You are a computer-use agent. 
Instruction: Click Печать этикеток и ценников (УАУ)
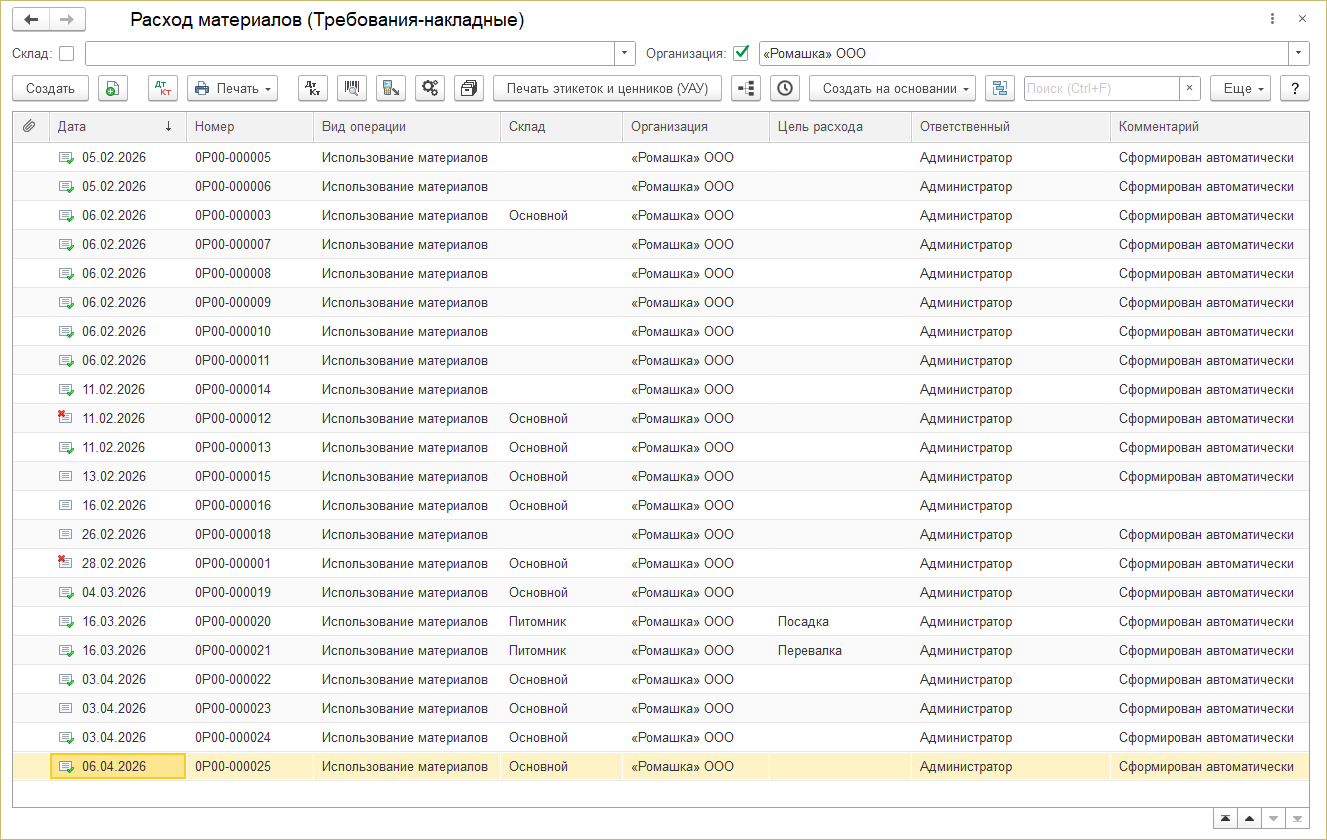tap(607, 88)
